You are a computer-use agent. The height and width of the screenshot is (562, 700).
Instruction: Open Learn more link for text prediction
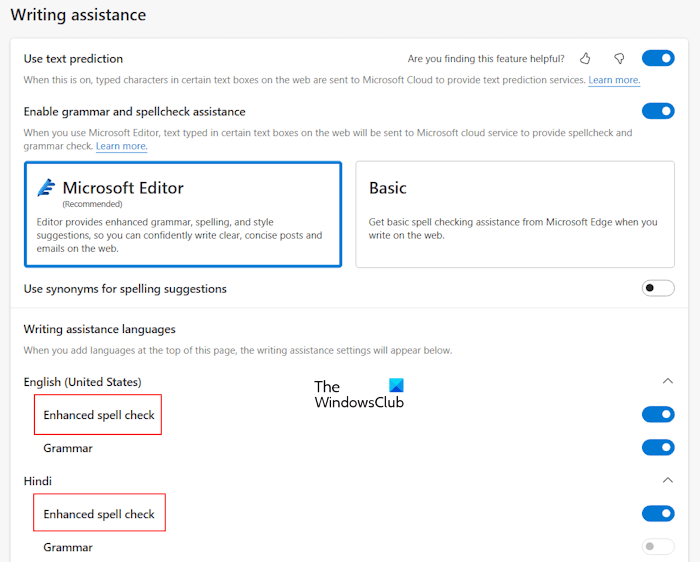click(614, 80)
